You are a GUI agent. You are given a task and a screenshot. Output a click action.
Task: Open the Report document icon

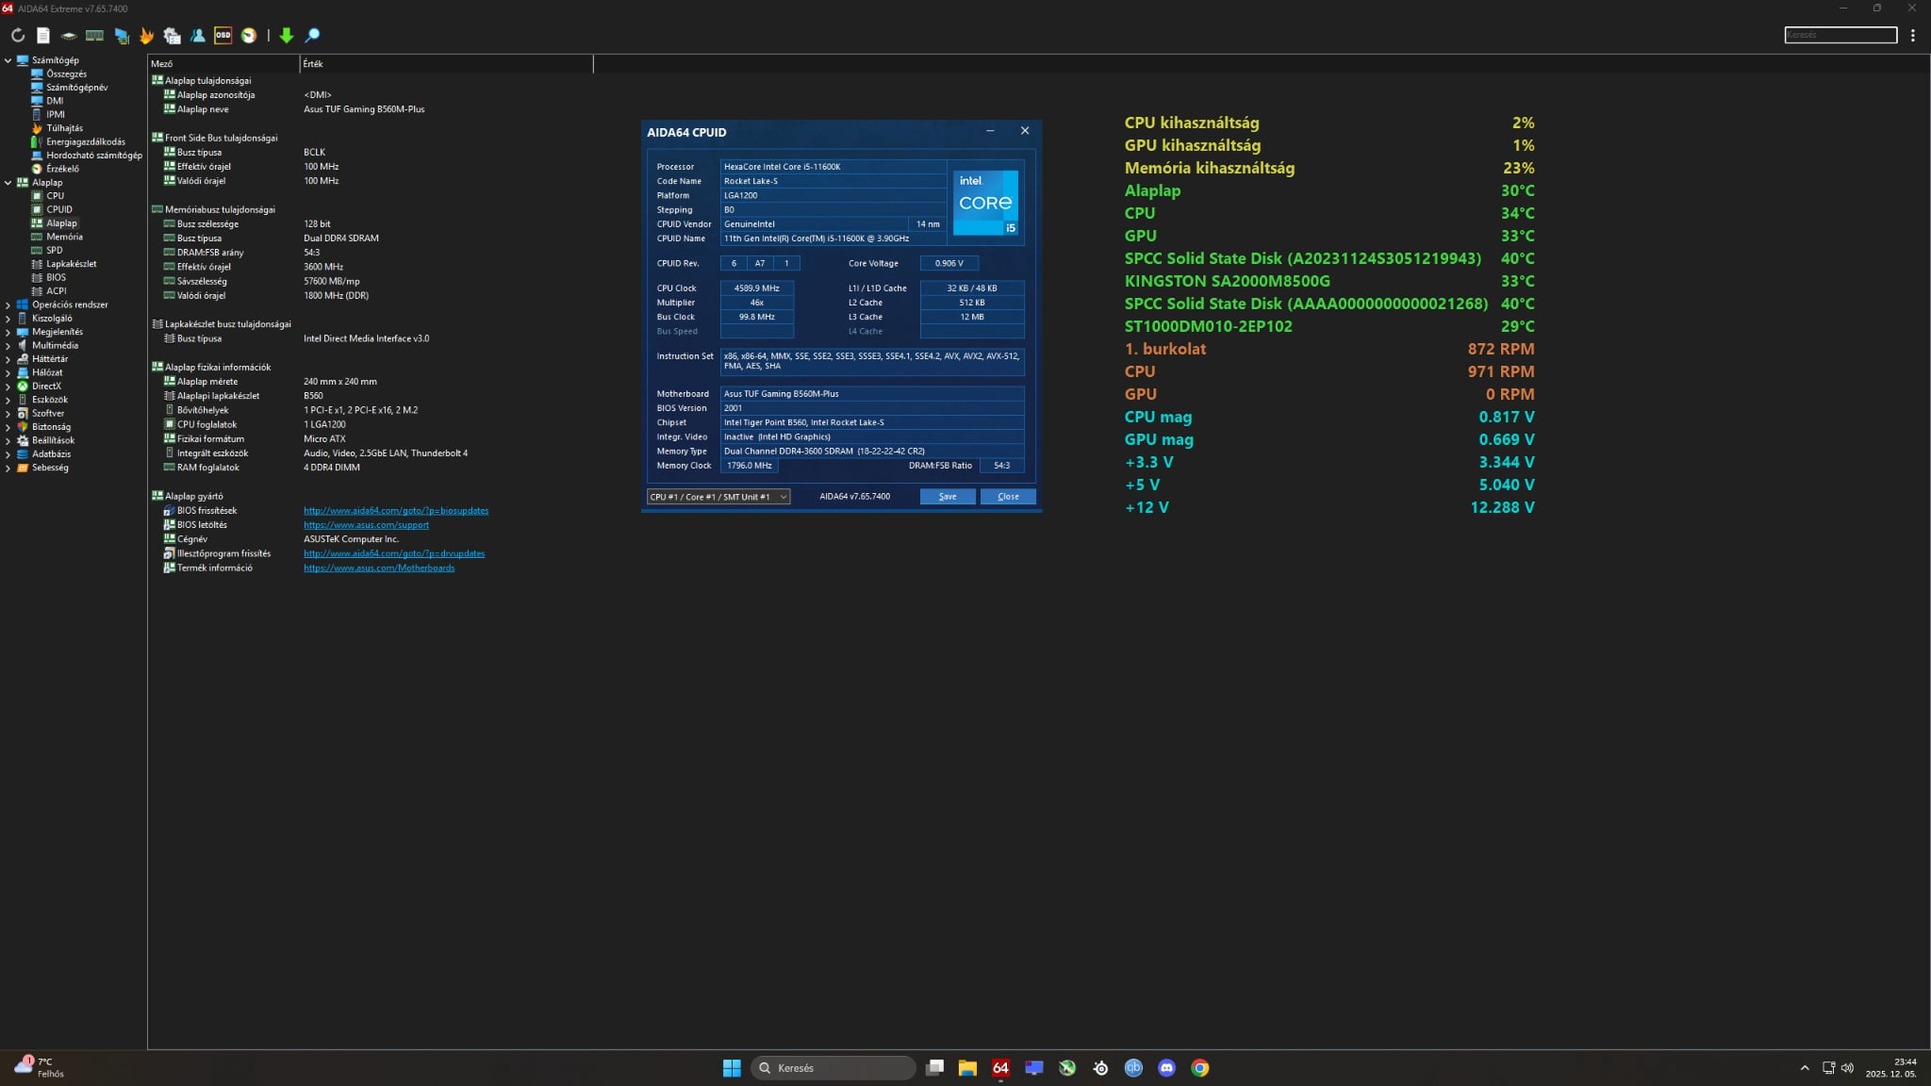(x=43, y=35)
